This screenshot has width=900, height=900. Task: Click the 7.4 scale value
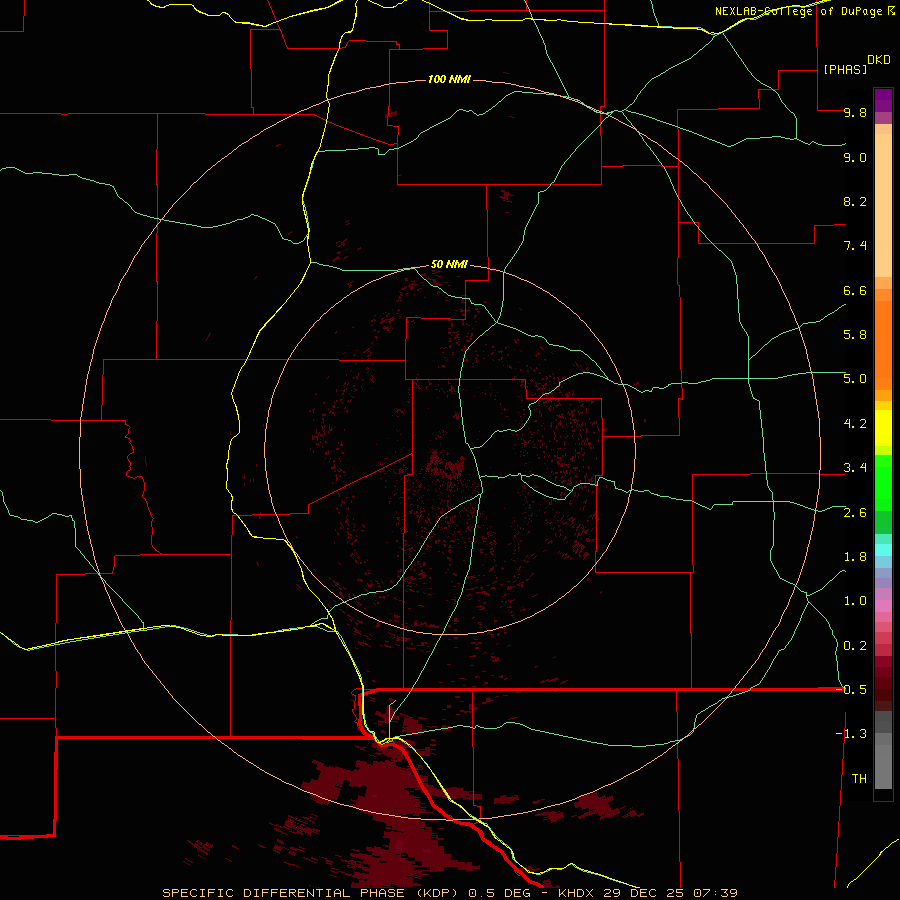pyautogui.click(x=855, y=246)
